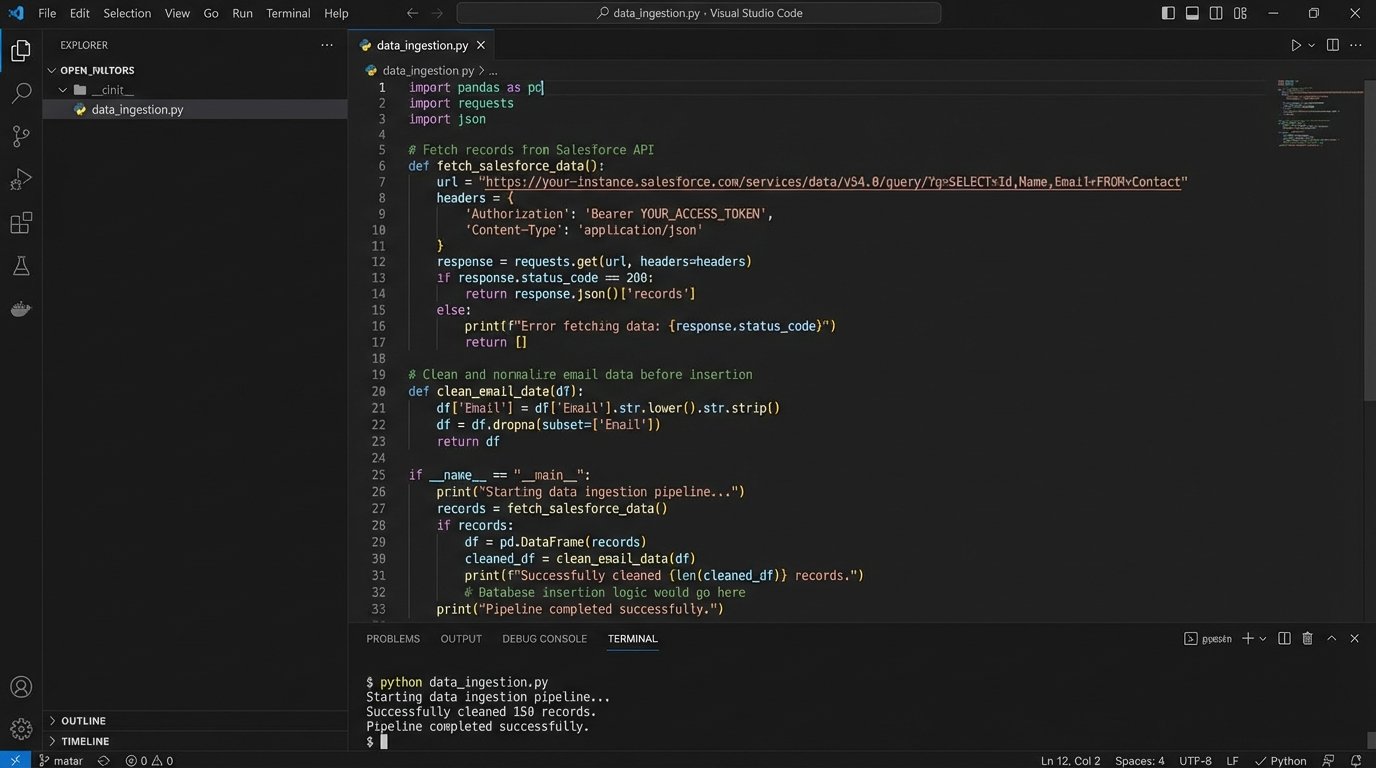Image resolution: width=1376 pixels, height=768 pixels.
Task: Open the Docker view in activity bar
Action: click(x=21, y=309)
